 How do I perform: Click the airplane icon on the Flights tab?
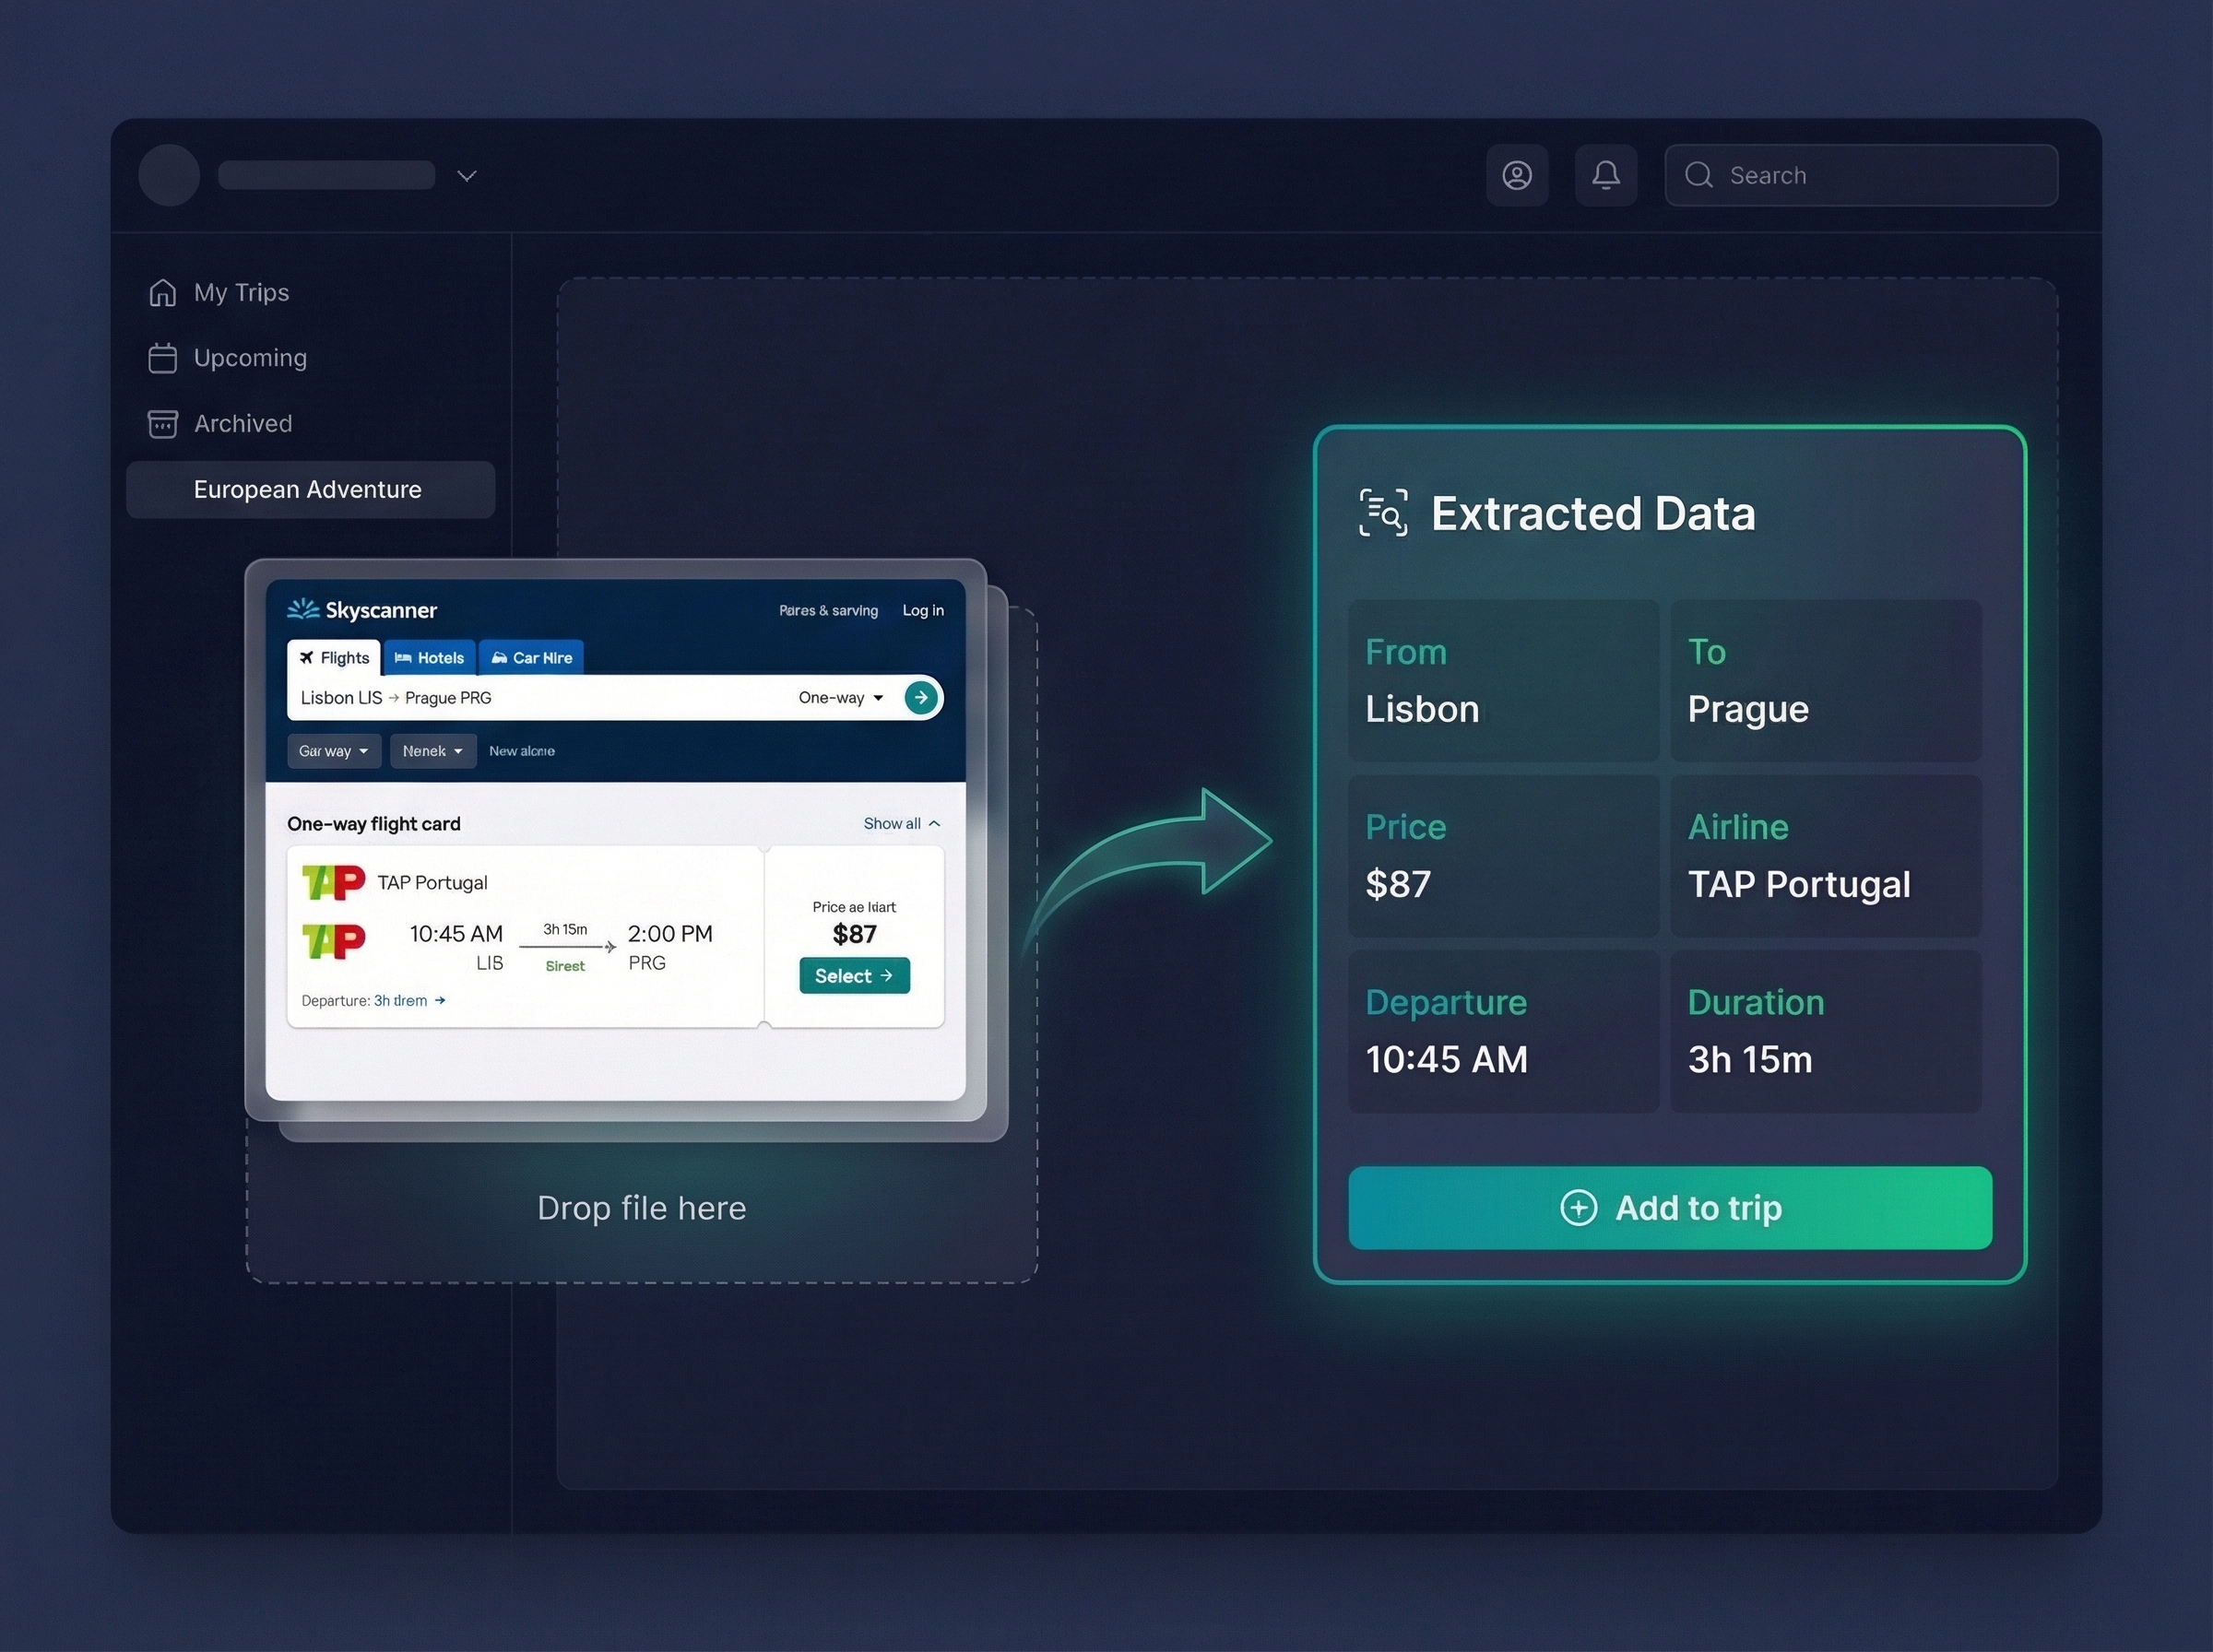click(x=307, y=657)
